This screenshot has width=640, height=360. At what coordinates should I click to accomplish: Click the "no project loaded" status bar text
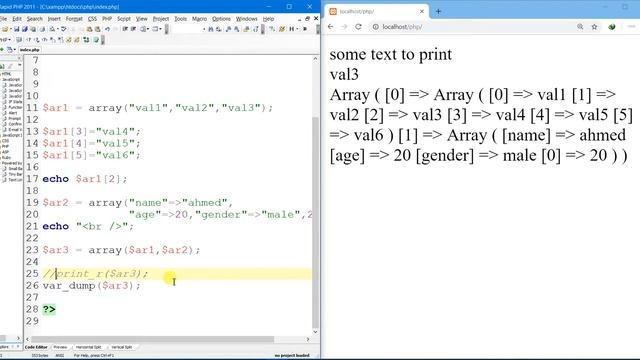tap(292, 356)
